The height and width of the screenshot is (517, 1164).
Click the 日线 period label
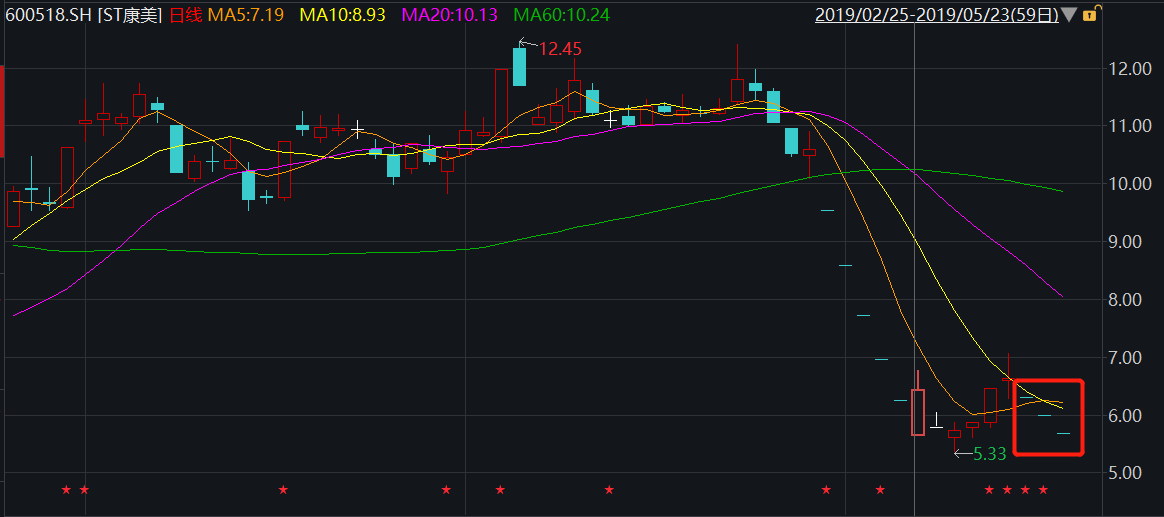pyautogui.click(x=186, y=15)
